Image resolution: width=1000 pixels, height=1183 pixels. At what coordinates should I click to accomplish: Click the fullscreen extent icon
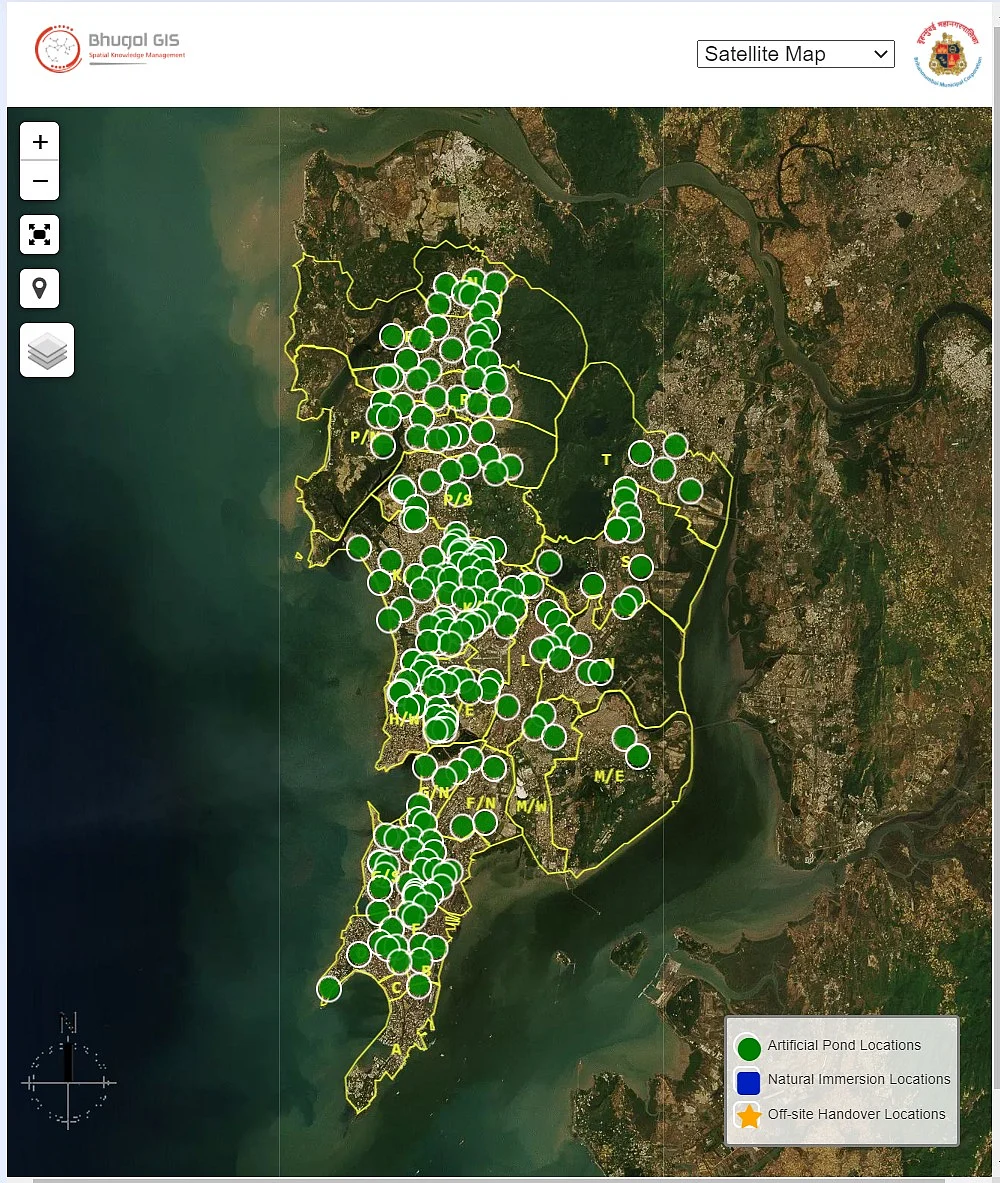click(39, 235)
